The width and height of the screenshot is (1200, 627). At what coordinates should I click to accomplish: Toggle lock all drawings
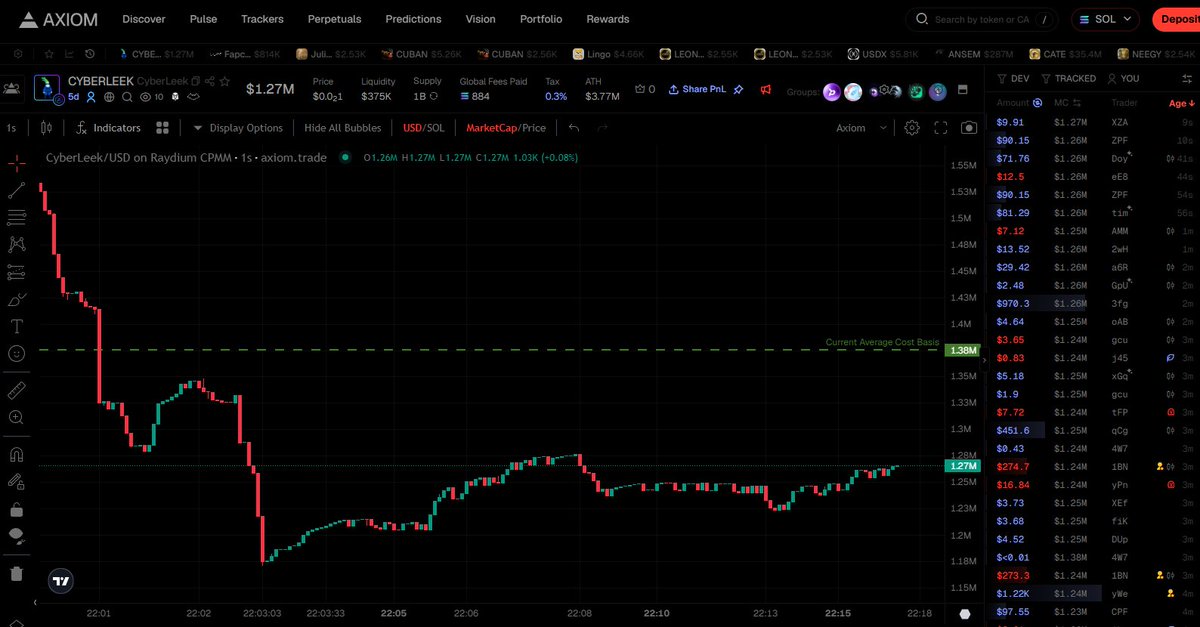[x=17, y=509]
